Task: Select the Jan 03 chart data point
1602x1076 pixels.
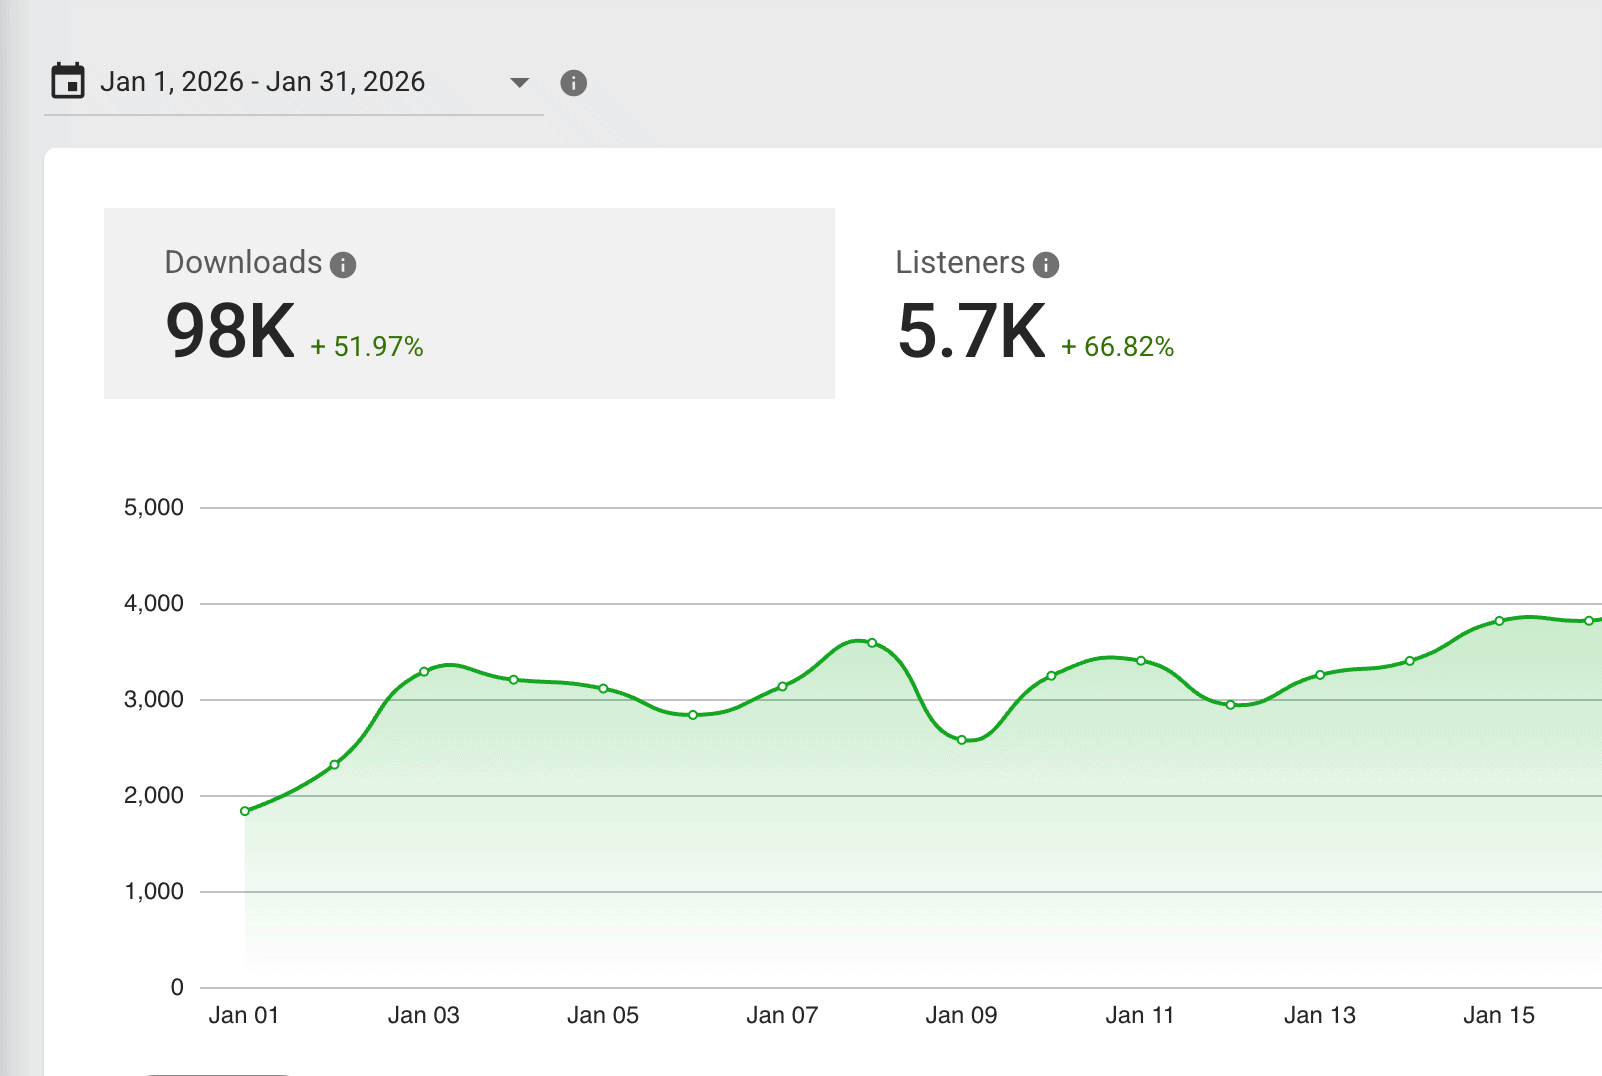Action: 424,672
